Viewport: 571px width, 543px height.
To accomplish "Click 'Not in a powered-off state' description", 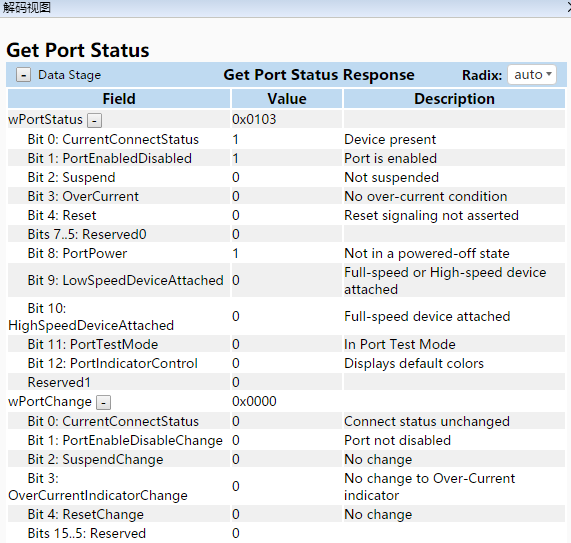I will tap(427, 253).
